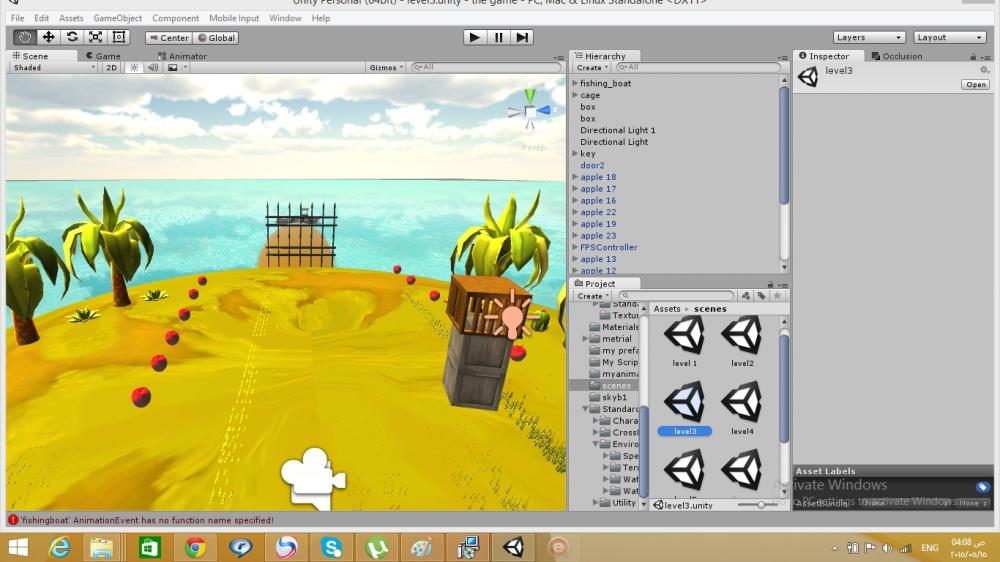Click search by label icon in Project

pyautogui.click(x=761, y=296)
